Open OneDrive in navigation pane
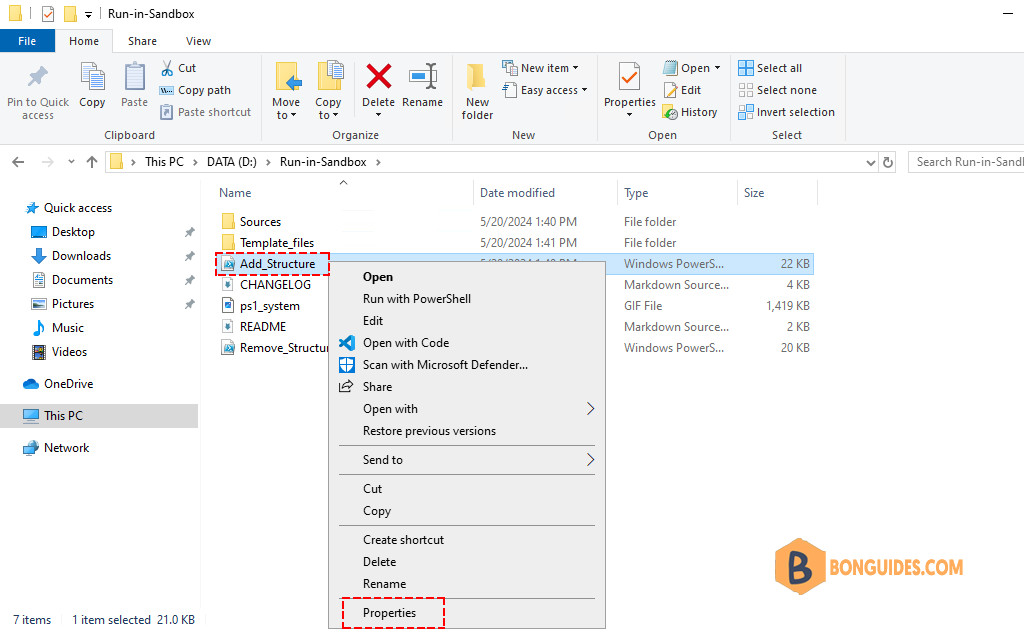Image resolution: width=1024 pixels, height=632 pixels. coord(68,384)
